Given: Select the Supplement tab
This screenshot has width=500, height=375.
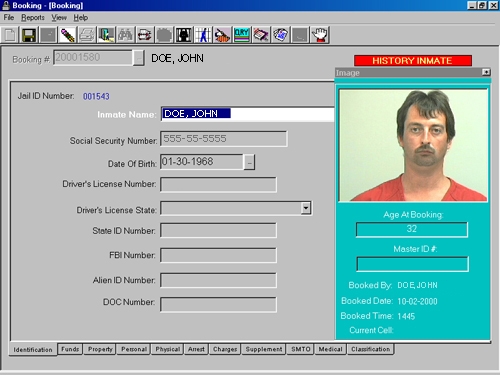Looking at the screenshot, I should 264,349.
